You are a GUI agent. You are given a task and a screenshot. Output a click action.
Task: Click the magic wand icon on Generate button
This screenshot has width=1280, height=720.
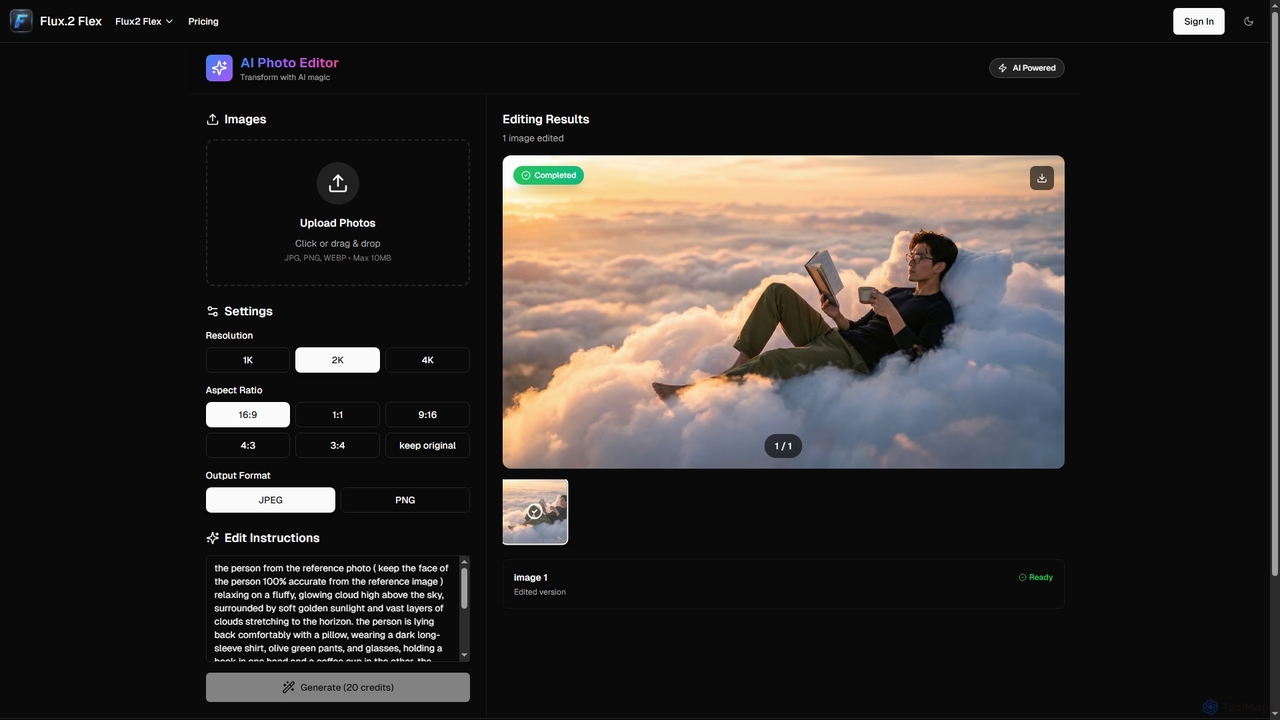point(288,687)
